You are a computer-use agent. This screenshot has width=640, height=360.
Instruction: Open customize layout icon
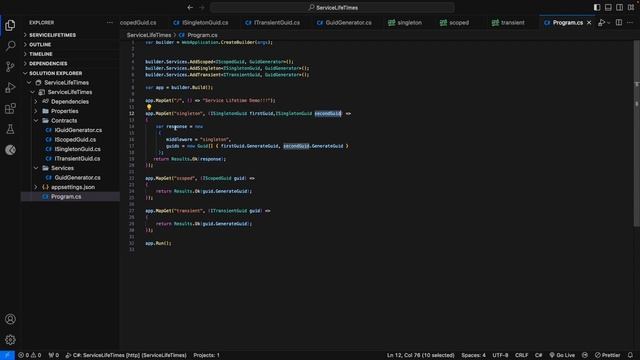pos(631,7)
